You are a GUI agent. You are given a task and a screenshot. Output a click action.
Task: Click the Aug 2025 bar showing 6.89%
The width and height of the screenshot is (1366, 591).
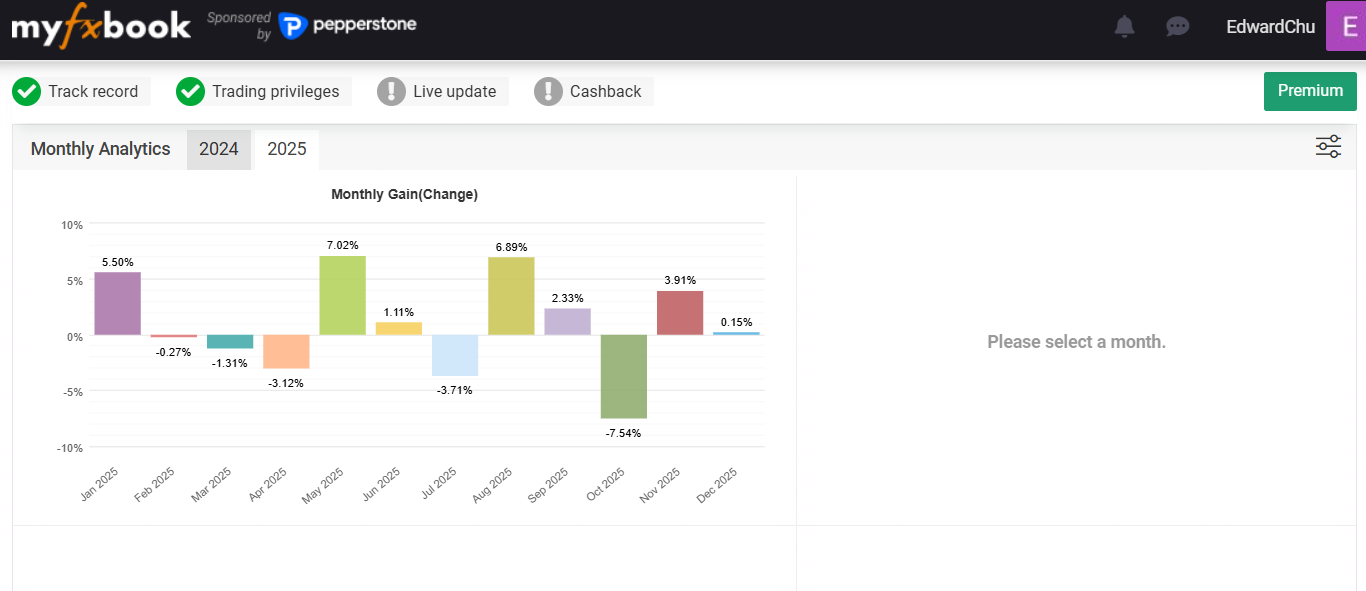[x=511, y=297]
